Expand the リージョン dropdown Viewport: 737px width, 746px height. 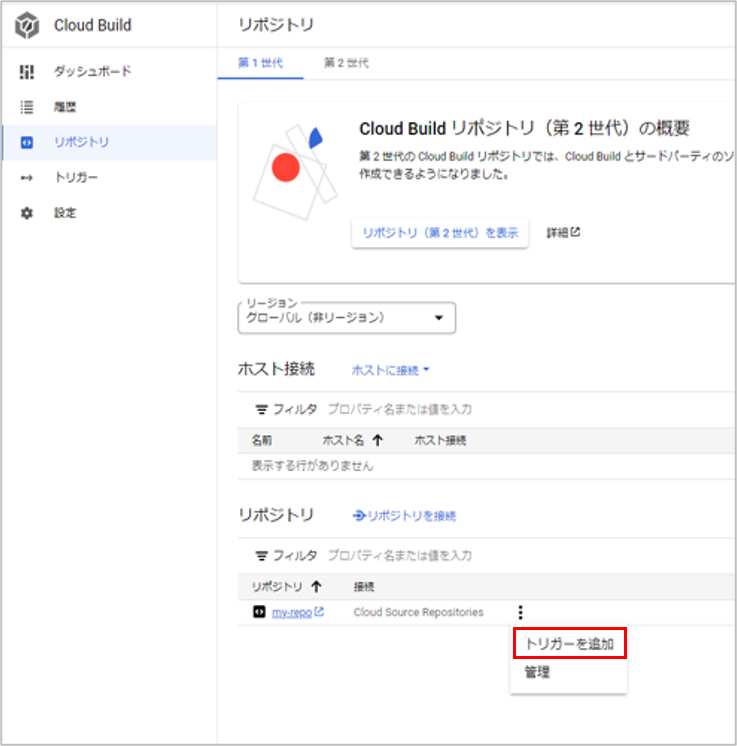(x=346, y=318)
